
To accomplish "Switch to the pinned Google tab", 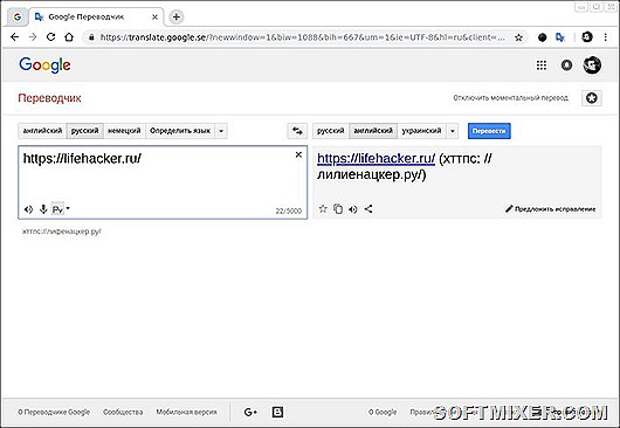I will (x=17, y=17).
